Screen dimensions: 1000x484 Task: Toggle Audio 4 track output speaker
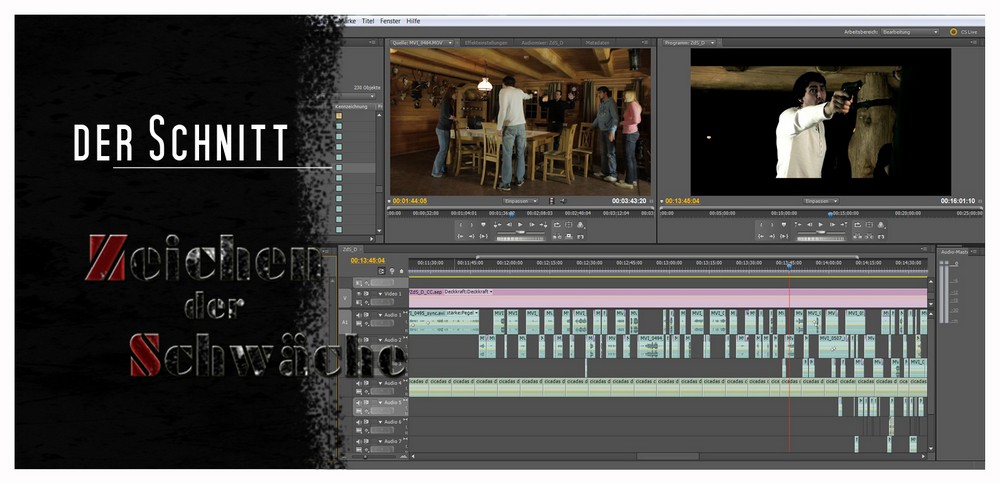click(x=359, y=382)
